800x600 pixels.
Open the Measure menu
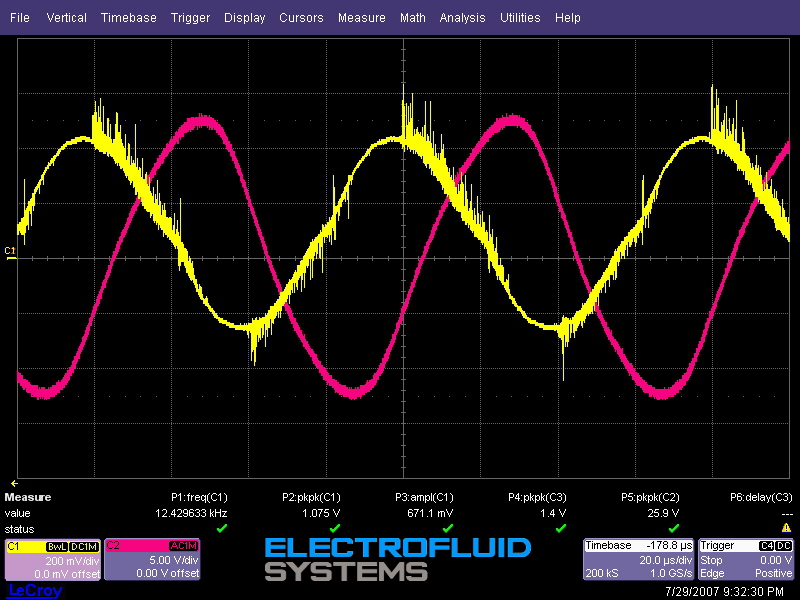(x=362, y=17)
